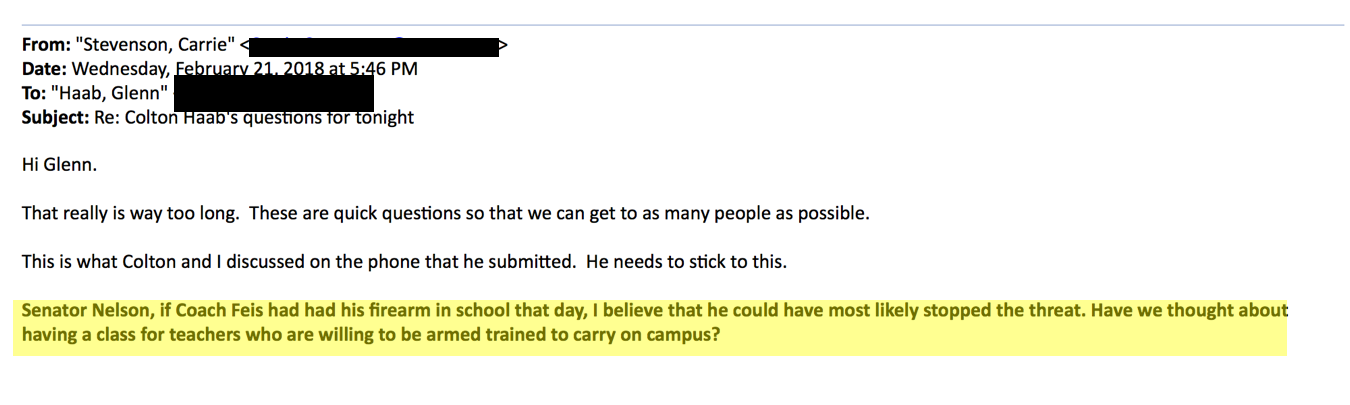Click the redacted recipient address block
Image resolution: width=1350 pixels, height=405 pixels.
272,92
